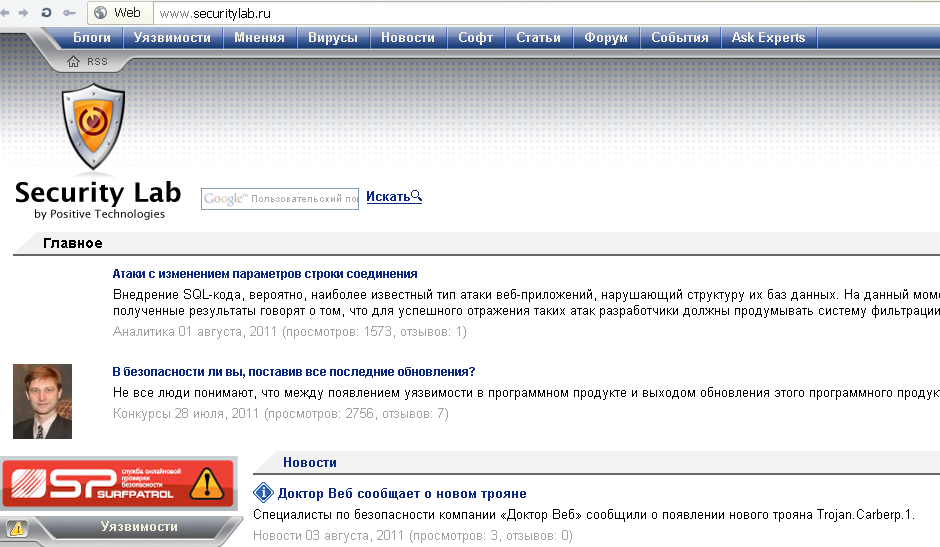Viewport: 940px width, 547px height.
Task: Open article Атаки с изменением параметров строки соединения
Action: [265, 274]
